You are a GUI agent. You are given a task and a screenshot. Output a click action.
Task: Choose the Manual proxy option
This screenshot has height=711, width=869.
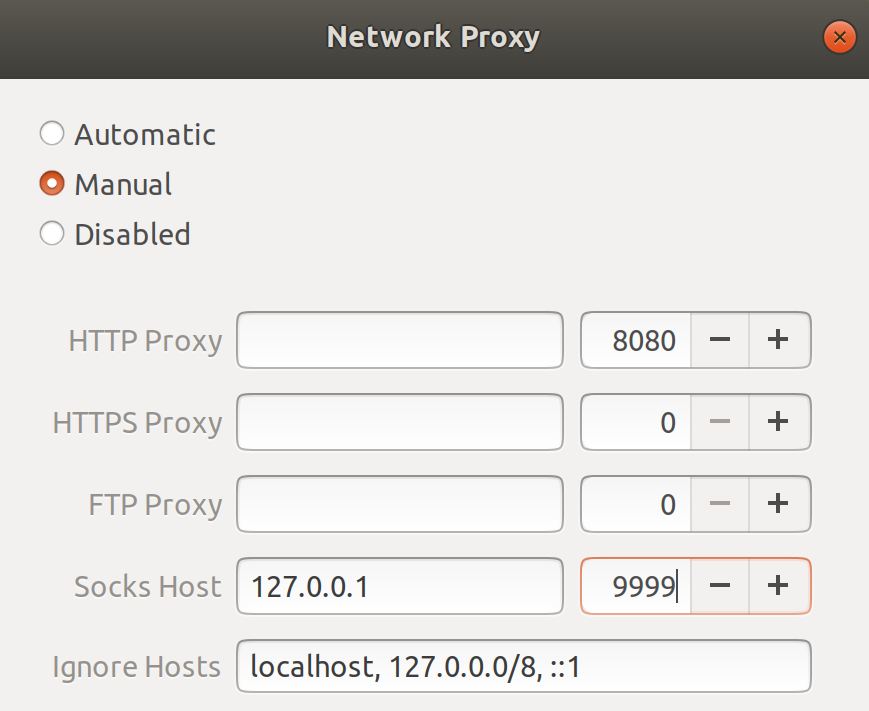(52, 184)
